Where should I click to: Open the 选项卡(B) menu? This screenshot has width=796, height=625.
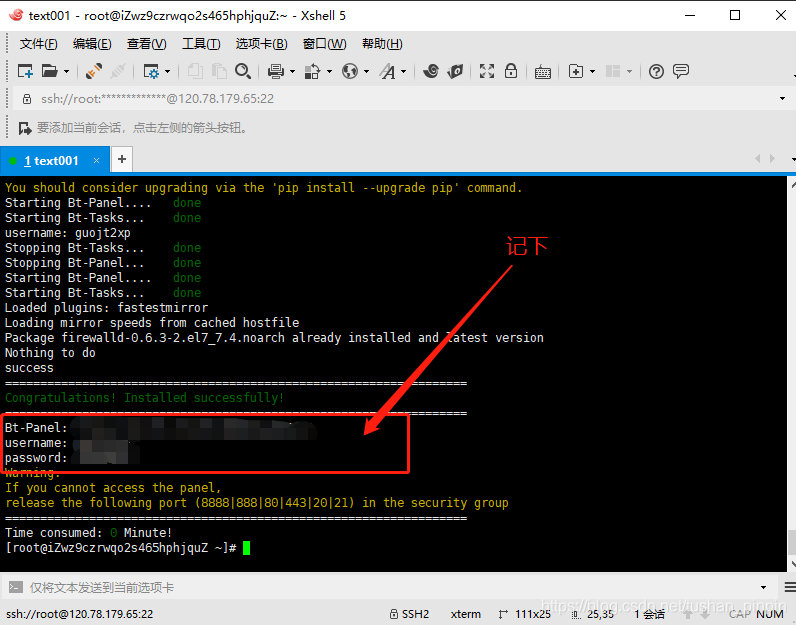261,44
